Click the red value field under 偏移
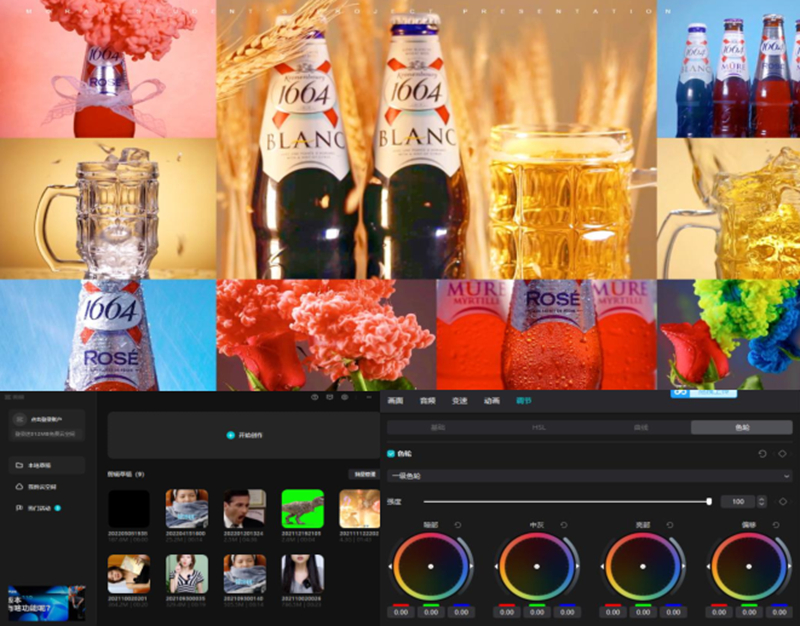This screenshot has height=626, width=800. tap(719, 612)
